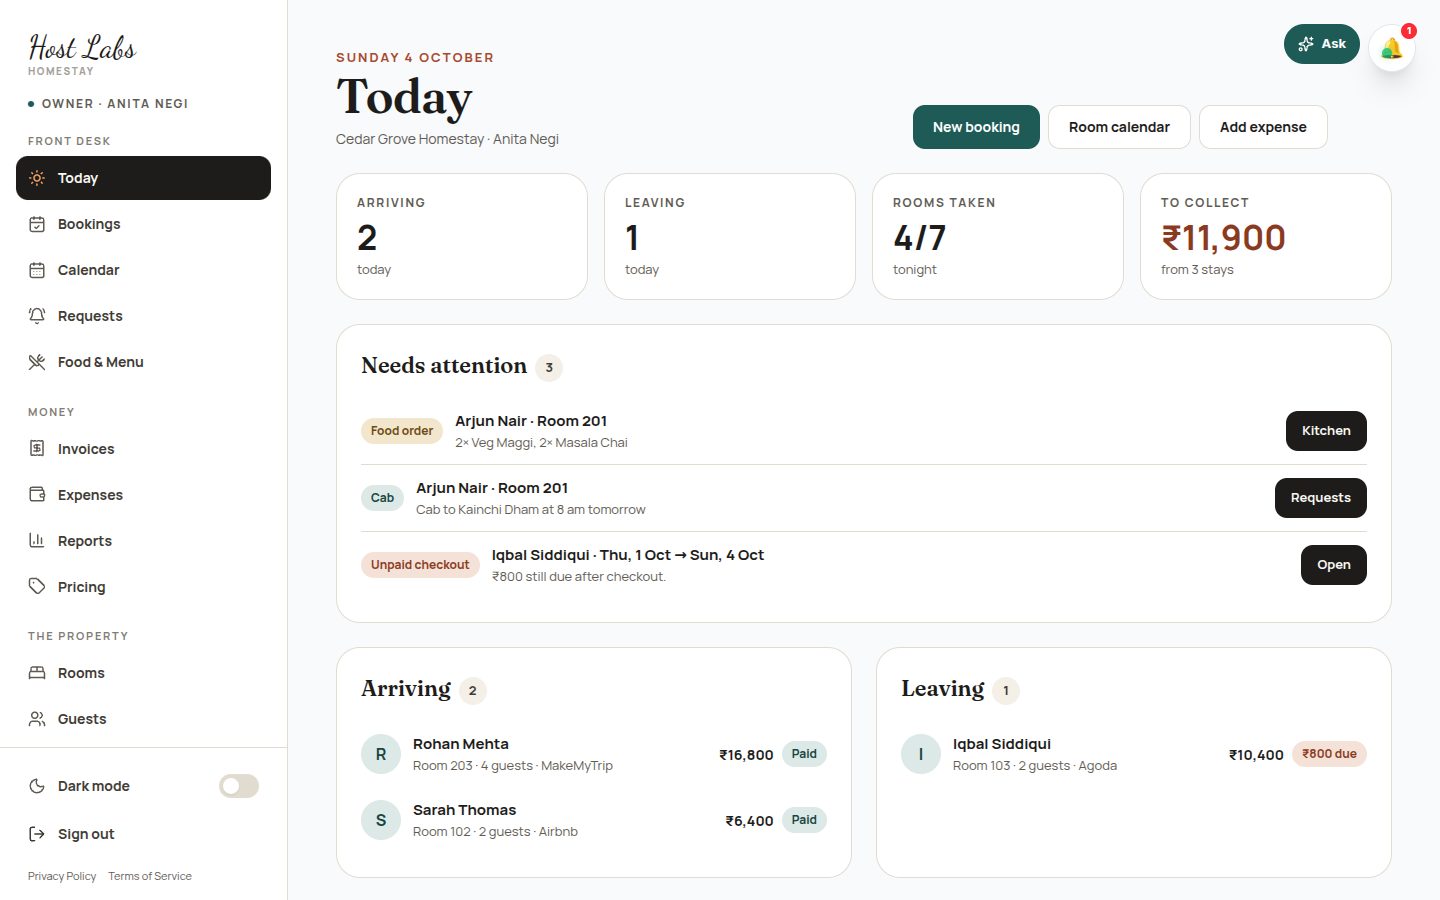Click the Food order tag
The width and height of the screenshot is (1440, 900).
tap(402, 431)
